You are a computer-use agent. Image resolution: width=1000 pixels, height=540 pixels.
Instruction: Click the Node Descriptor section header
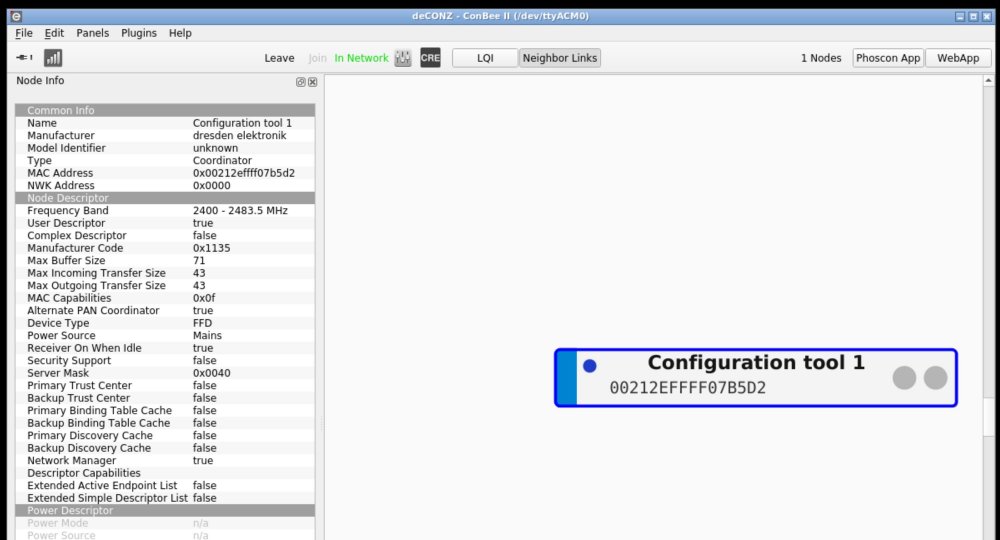click(x=165, y=198)
